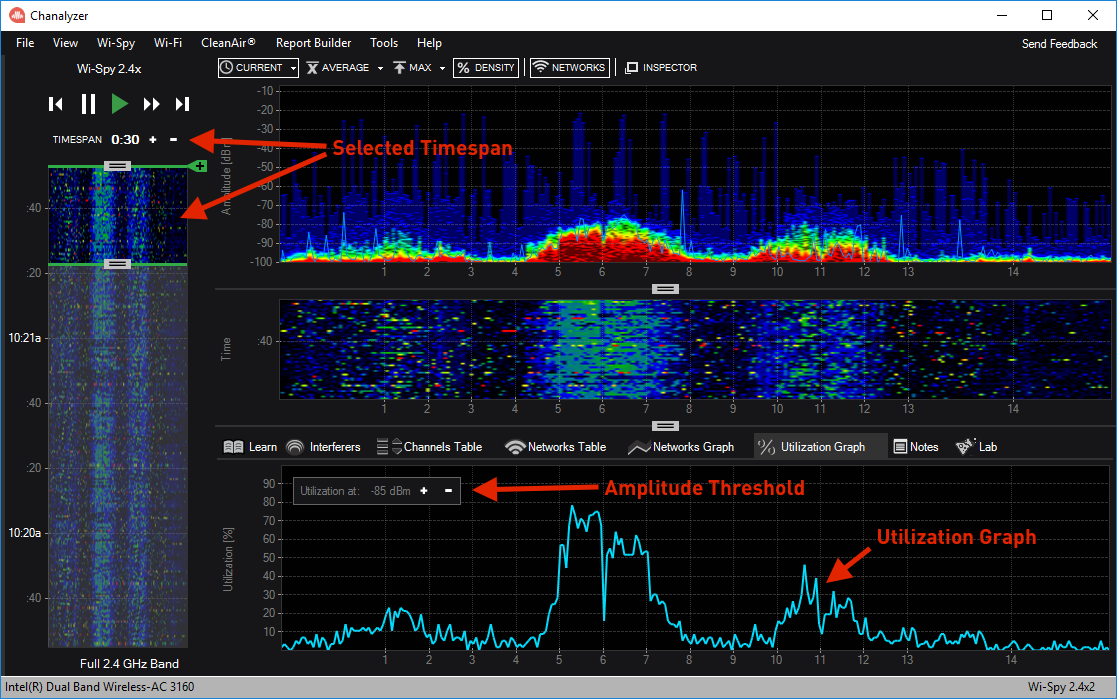Image resolution: width=1117 pixels, height=699 pixels.
Task: Open the Channels Table tab
Action: (430, 447)
